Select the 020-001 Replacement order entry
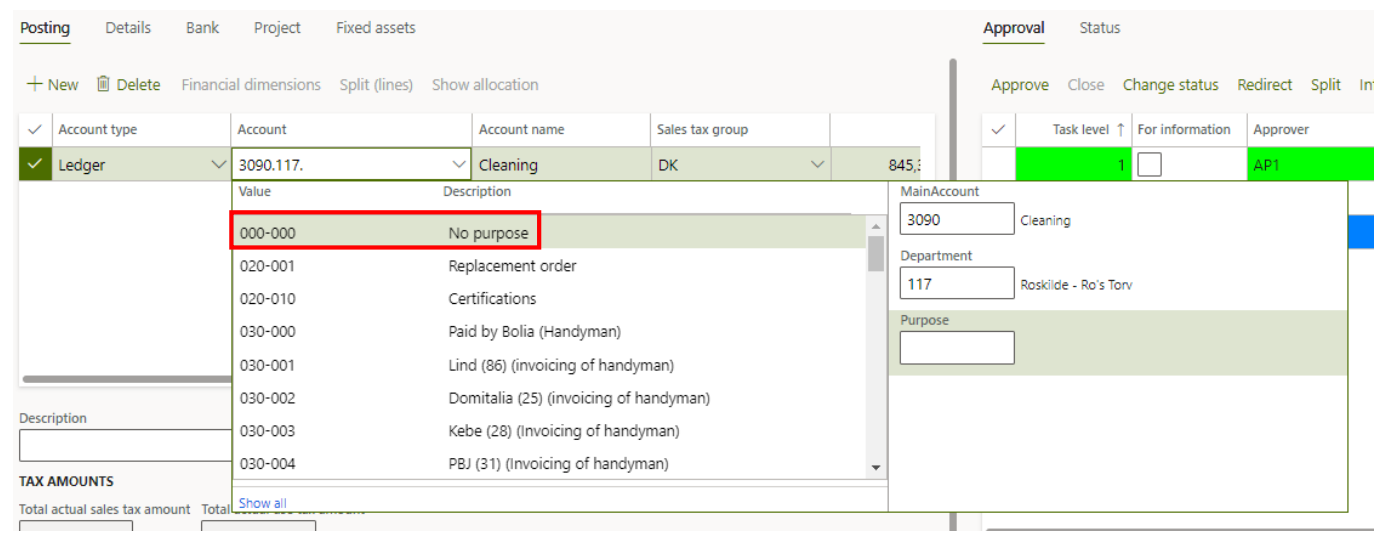This screenshot has width=1387, height=540. coord(512,266)
